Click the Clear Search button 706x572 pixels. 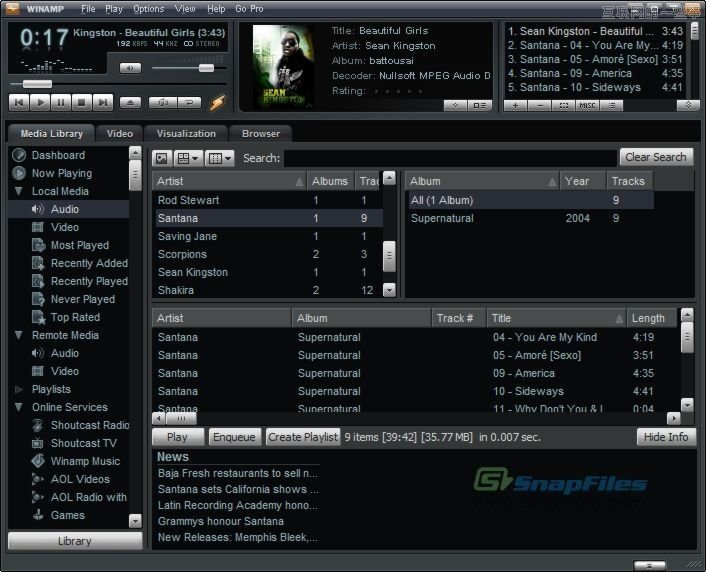tap(655, 157)
